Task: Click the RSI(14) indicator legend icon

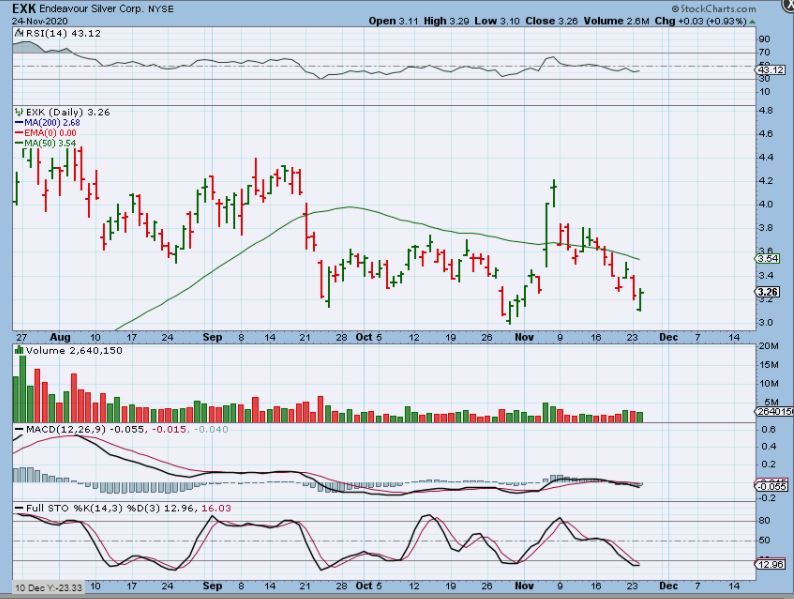Action: [x=19, y=33]
